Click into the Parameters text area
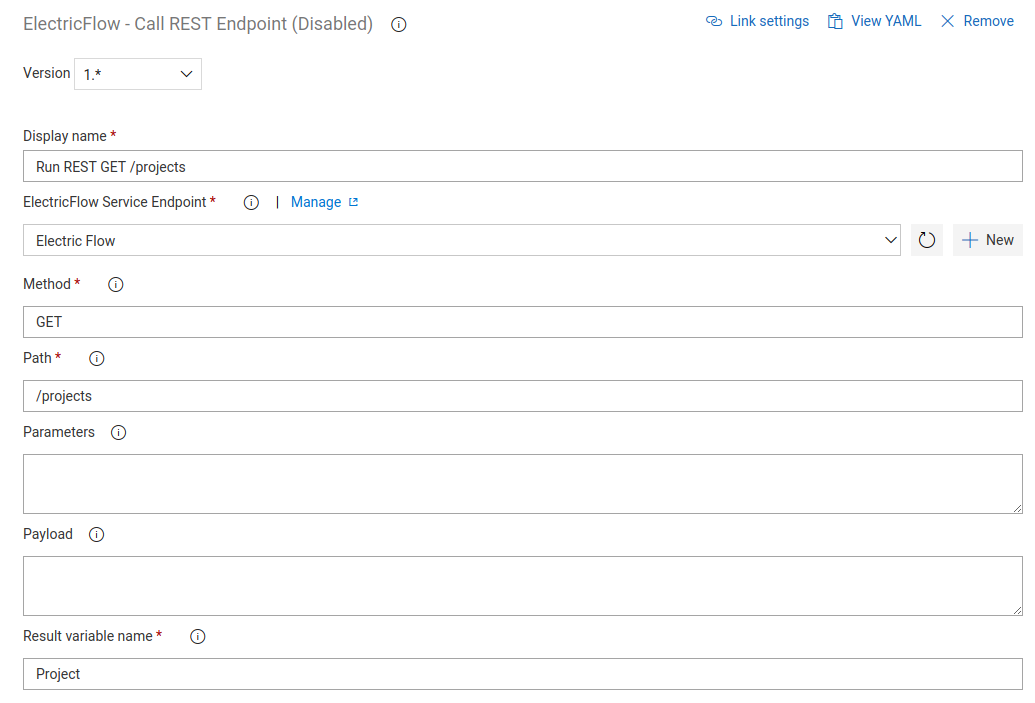 [x=523, y=484]
